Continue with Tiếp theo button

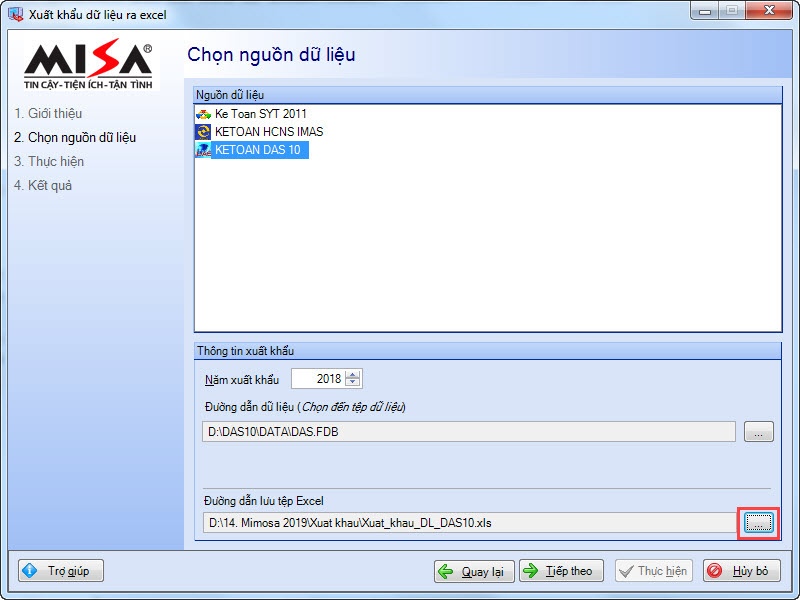(x=561, y=571)
